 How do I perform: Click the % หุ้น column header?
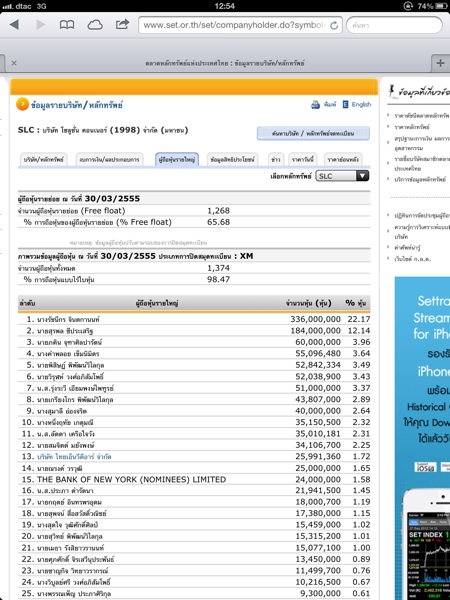pyautogui.click(x=355, y=303)
